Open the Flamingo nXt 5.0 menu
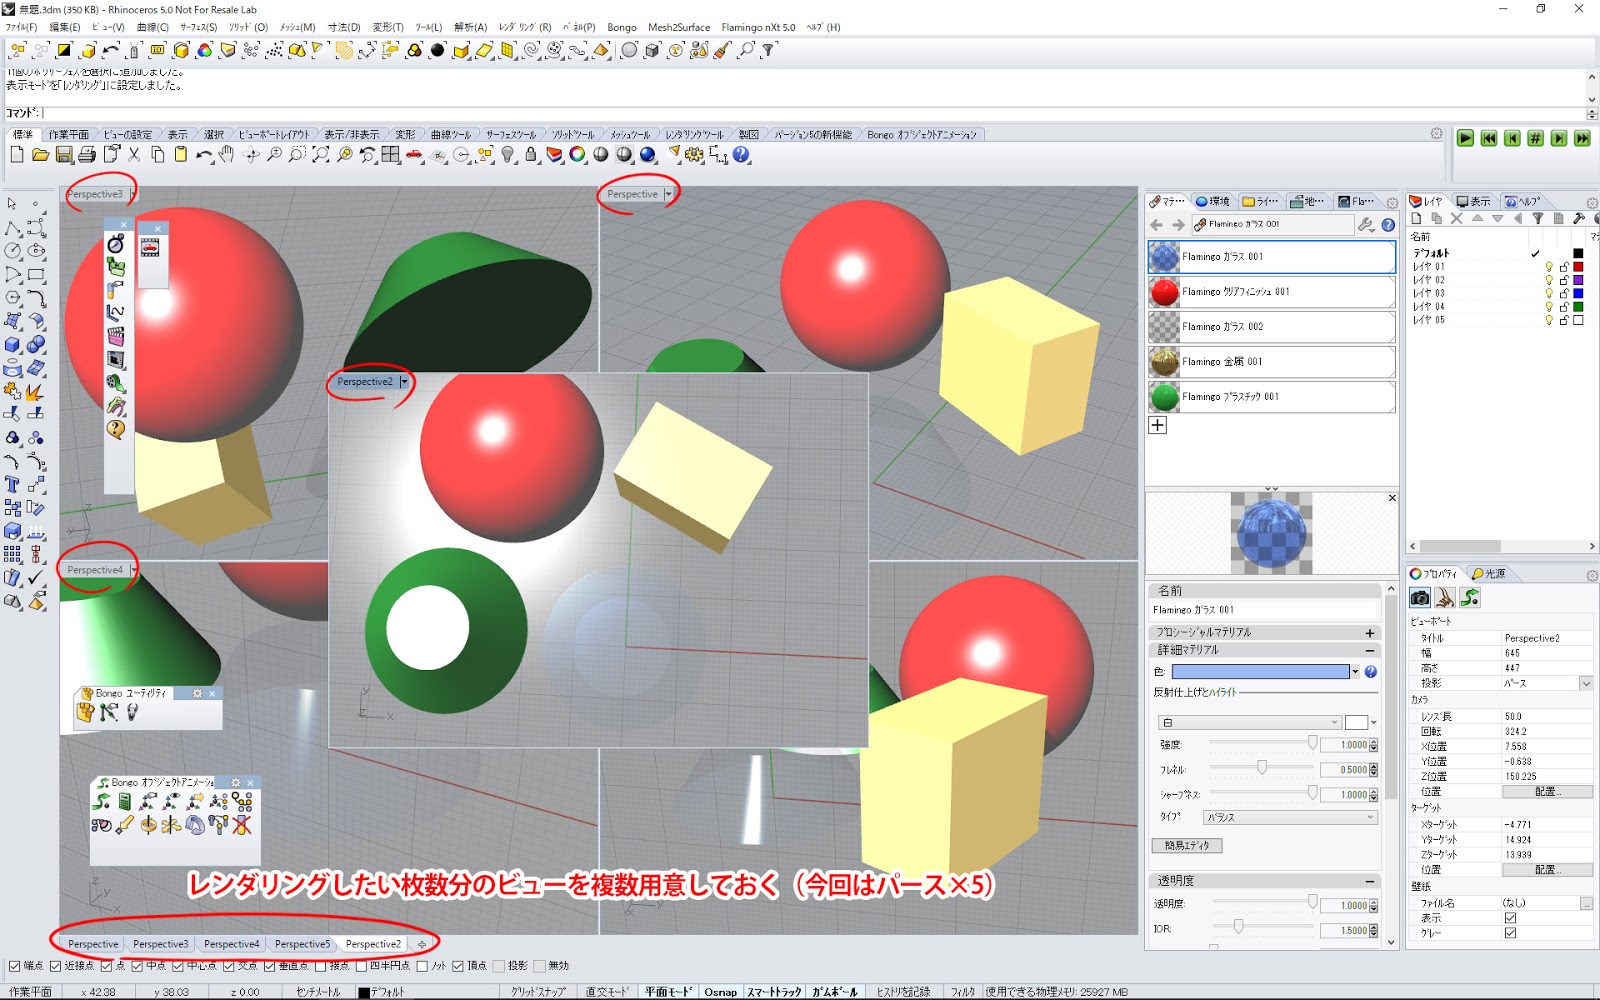The width and height of the screenshot is (1600, 1000). [758, 27]
